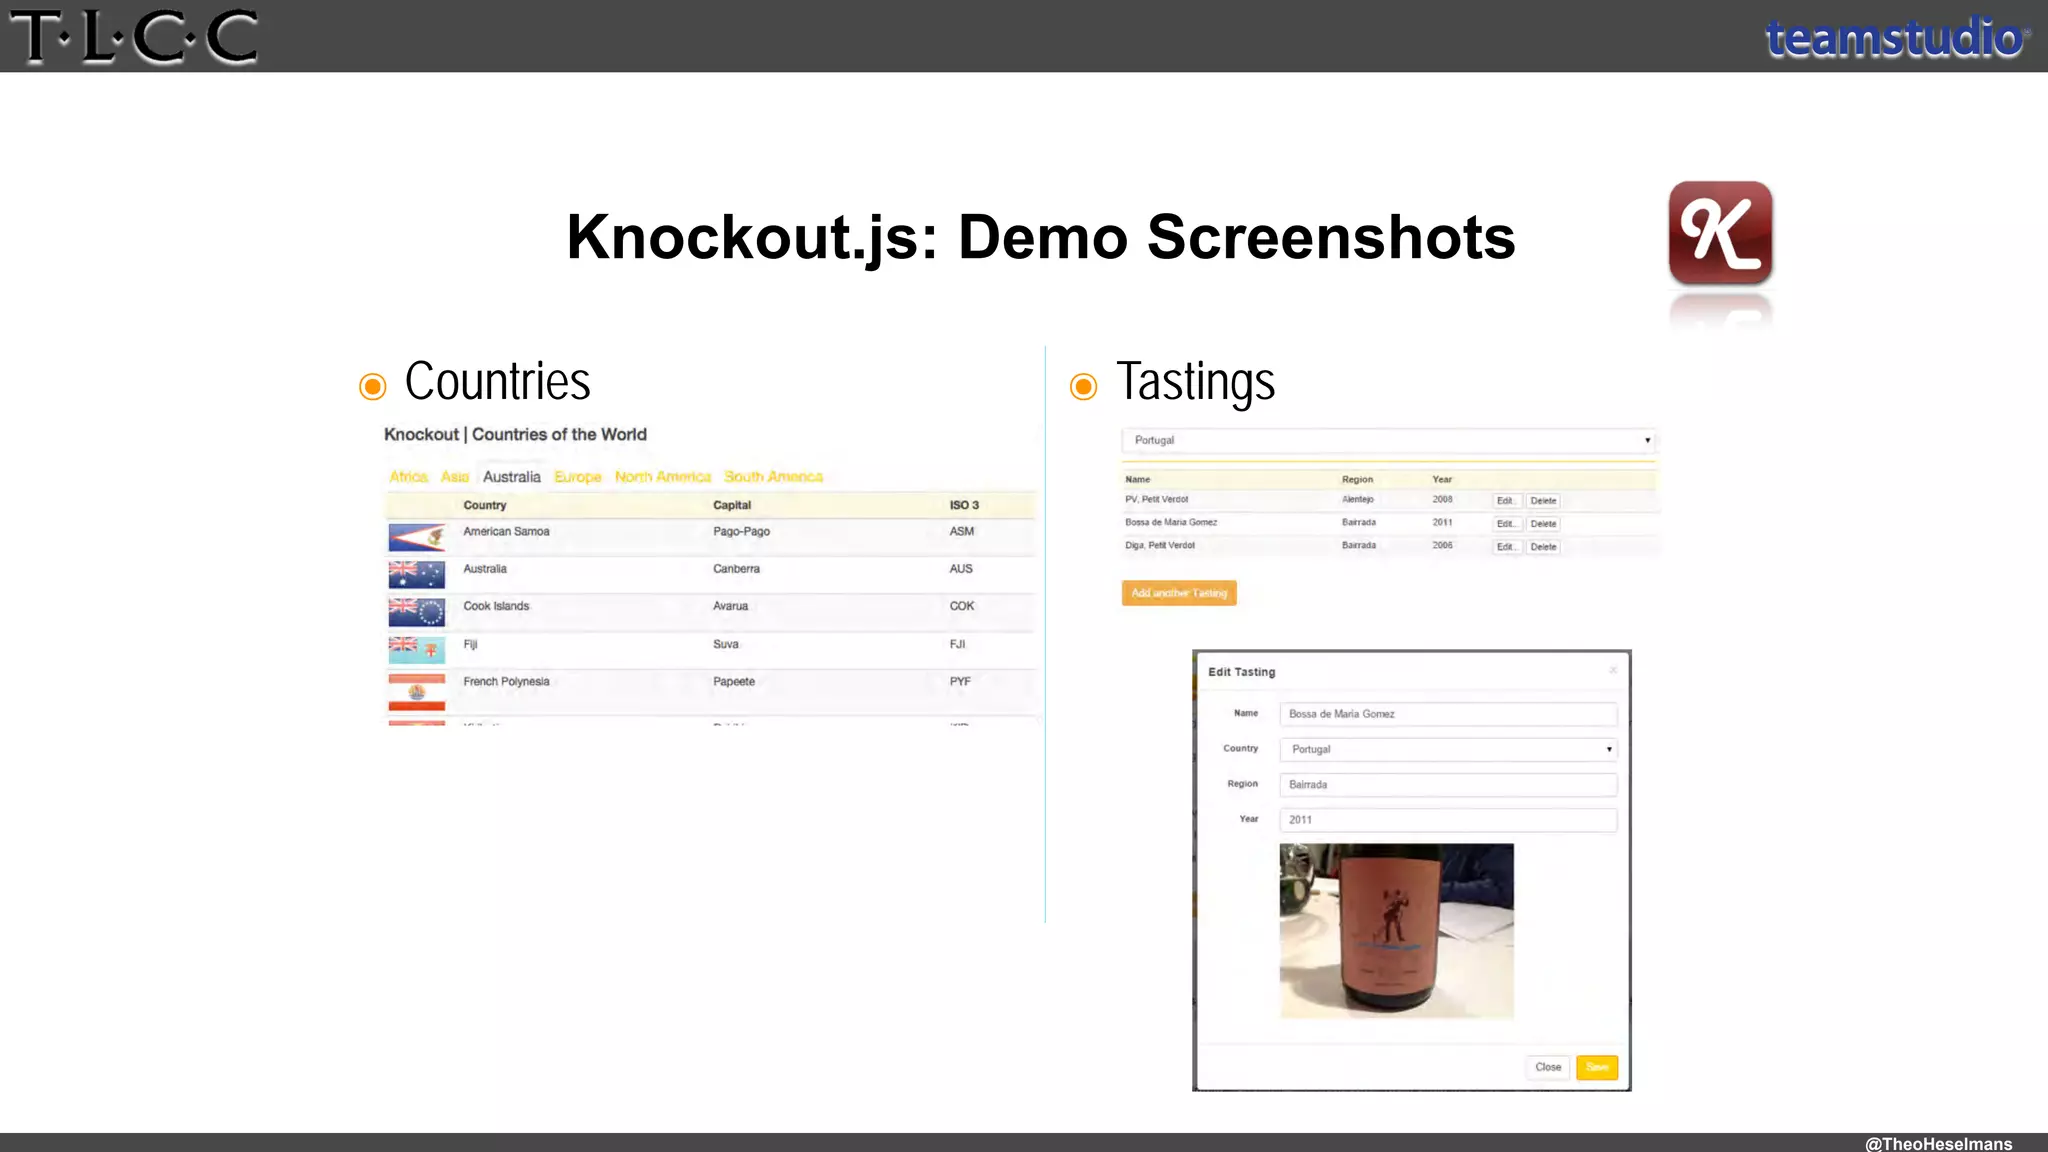Click the ISO 3 column header

(x=964, y=505)
